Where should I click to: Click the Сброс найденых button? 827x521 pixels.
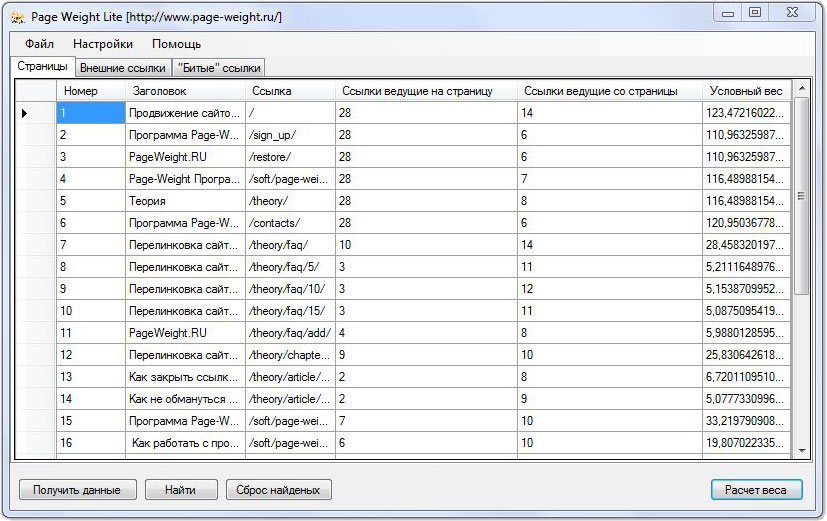pyautogui.click(x=278, y=490)
